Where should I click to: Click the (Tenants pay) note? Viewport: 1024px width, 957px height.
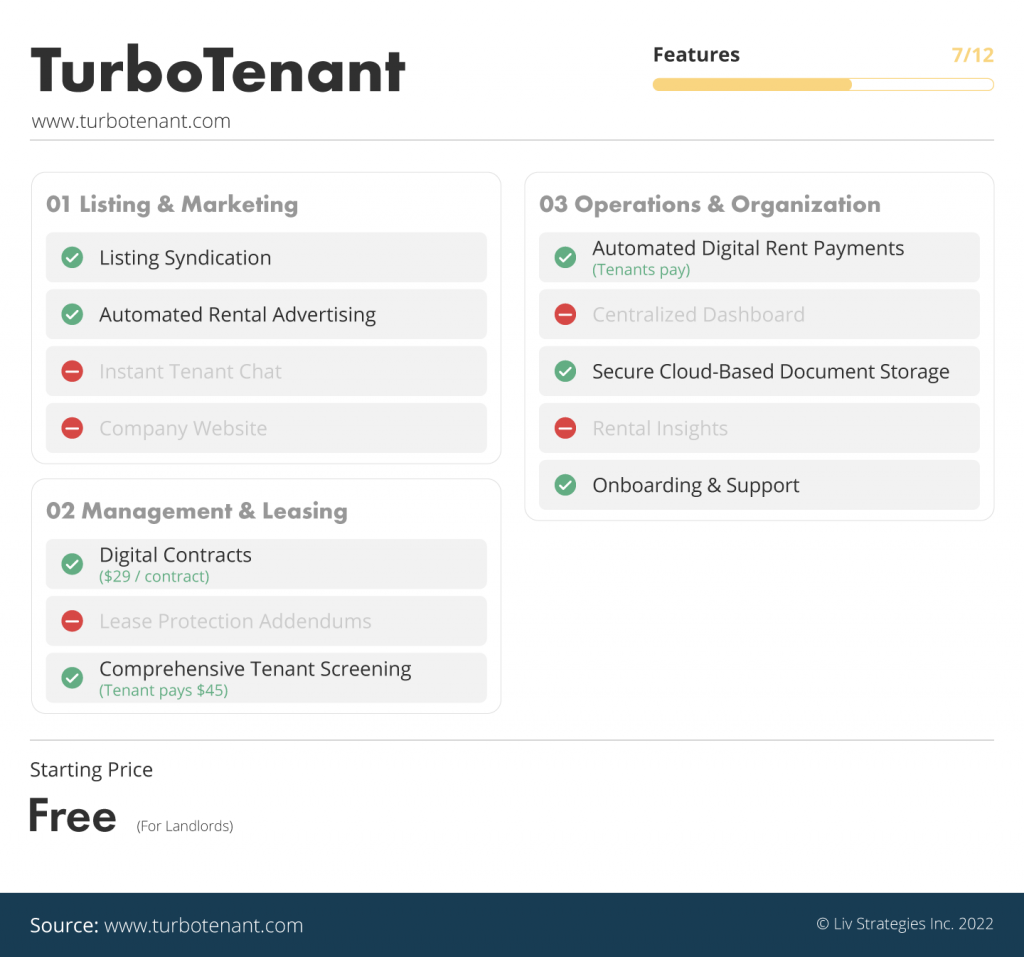pyautogui.click(x=641, y=270)
